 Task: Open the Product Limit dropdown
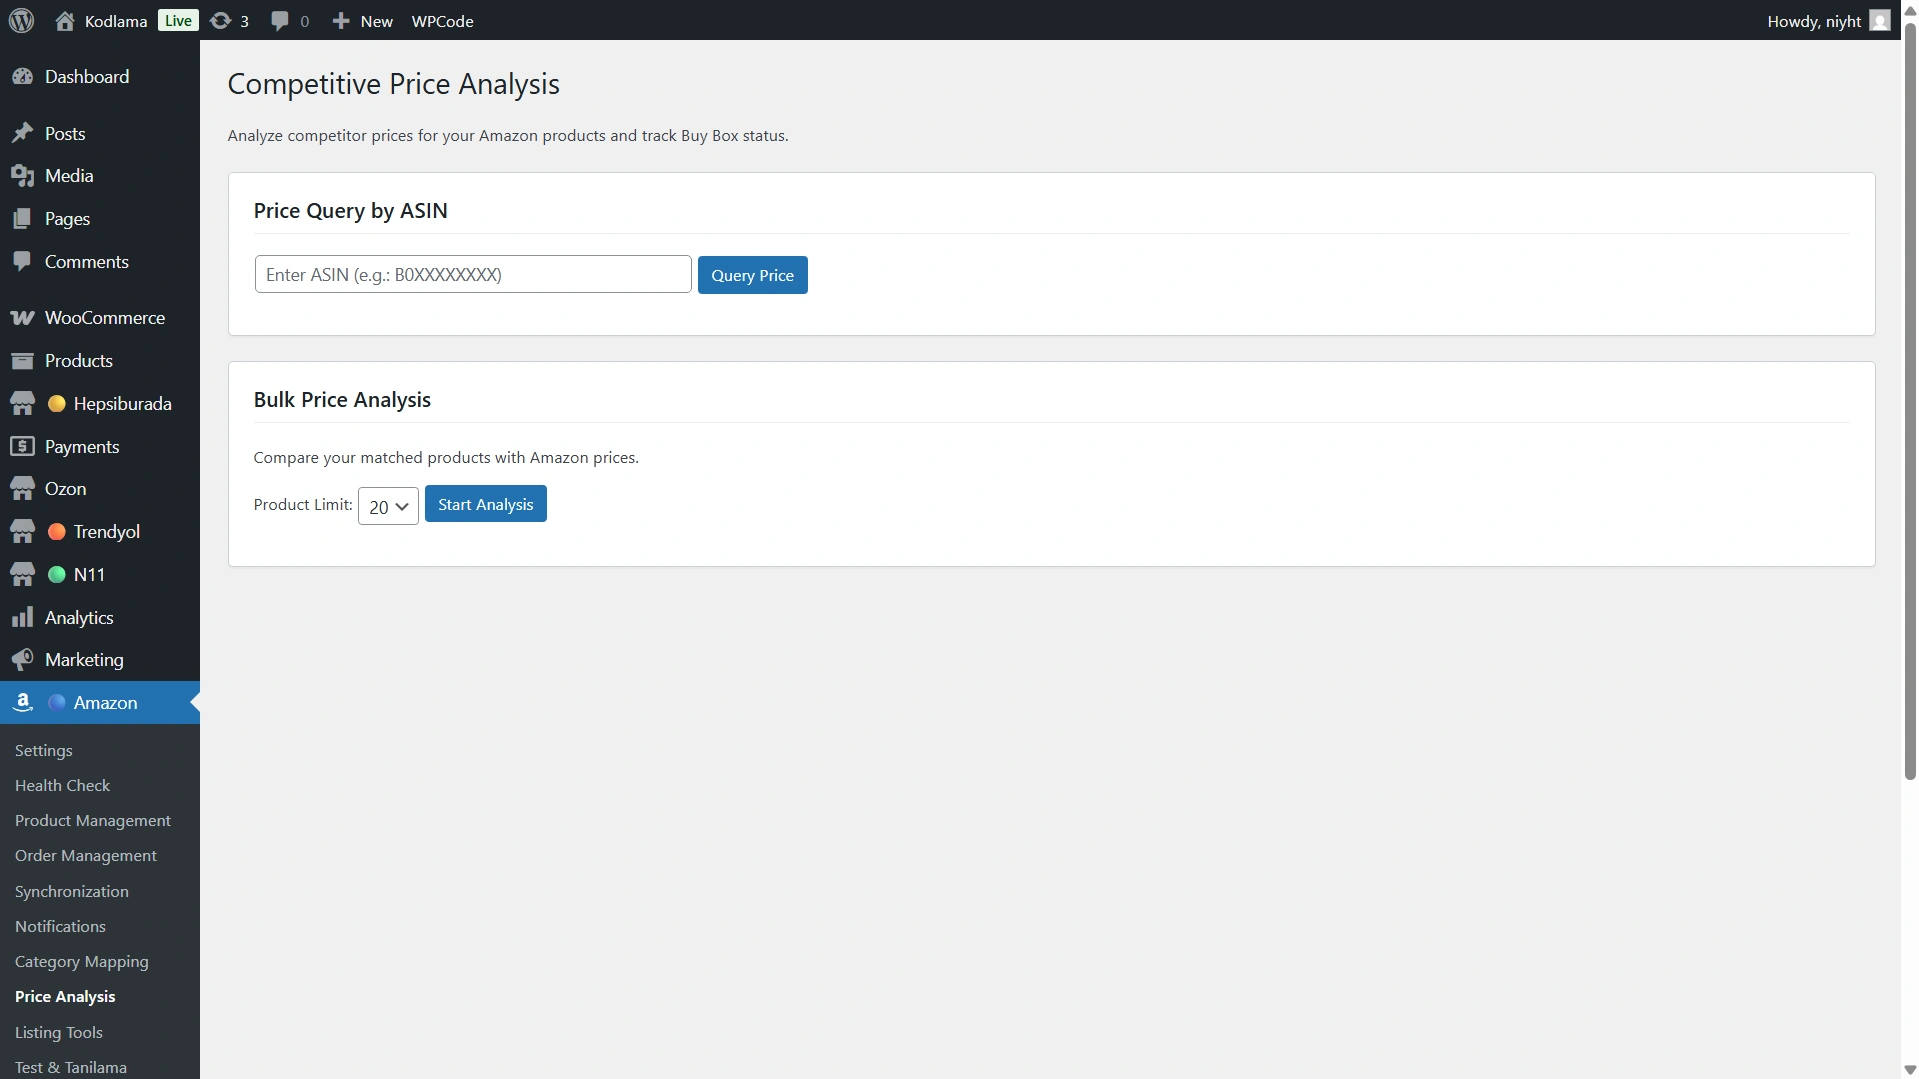click(x=388, y=506)
